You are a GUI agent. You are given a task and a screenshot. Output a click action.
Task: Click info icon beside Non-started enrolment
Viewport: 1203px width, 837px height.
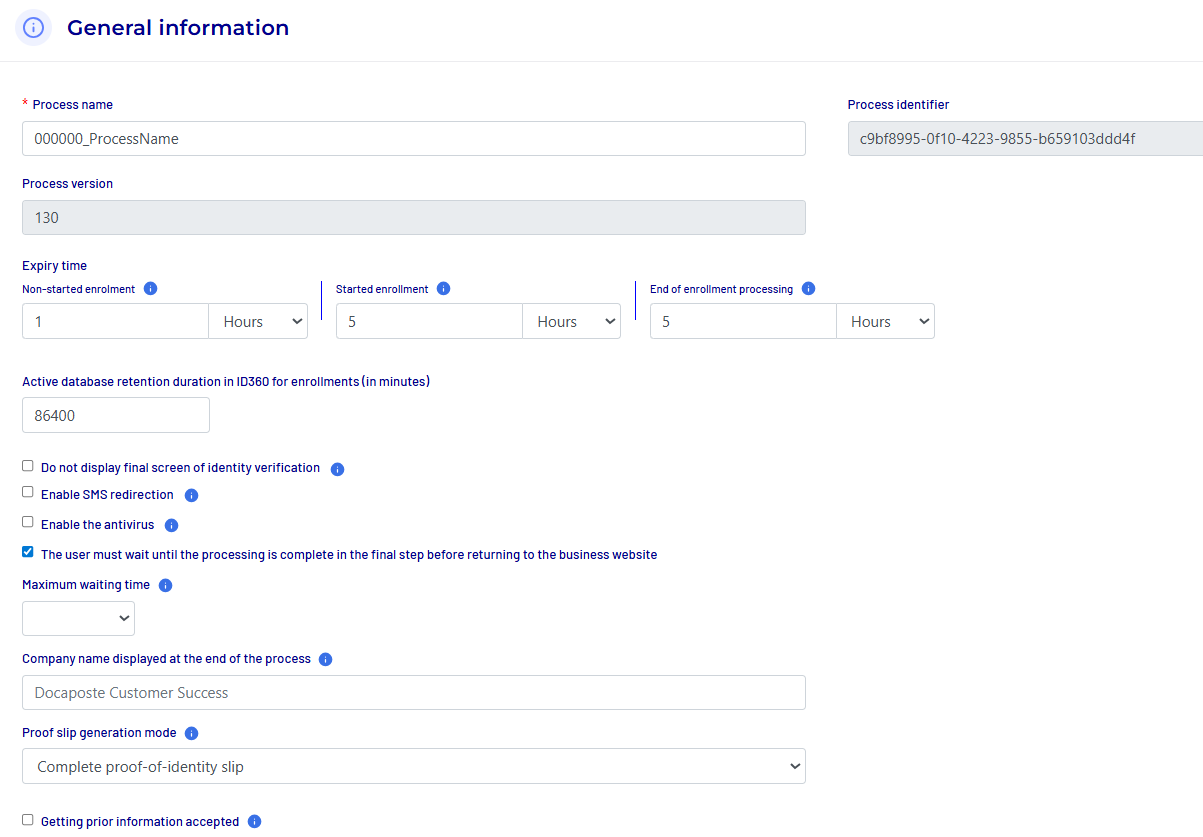pos(150,289)
